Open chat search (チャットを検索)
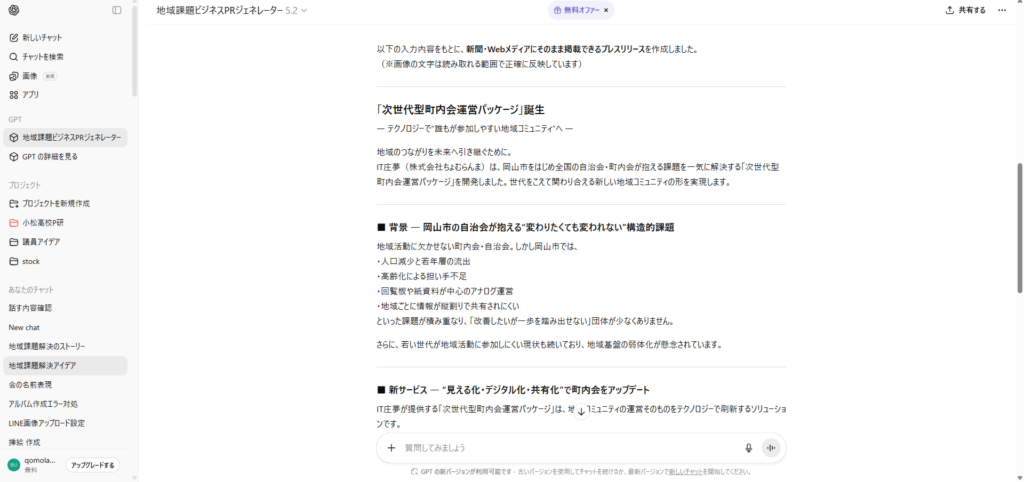1024x482 pixels. click(42, 57)
